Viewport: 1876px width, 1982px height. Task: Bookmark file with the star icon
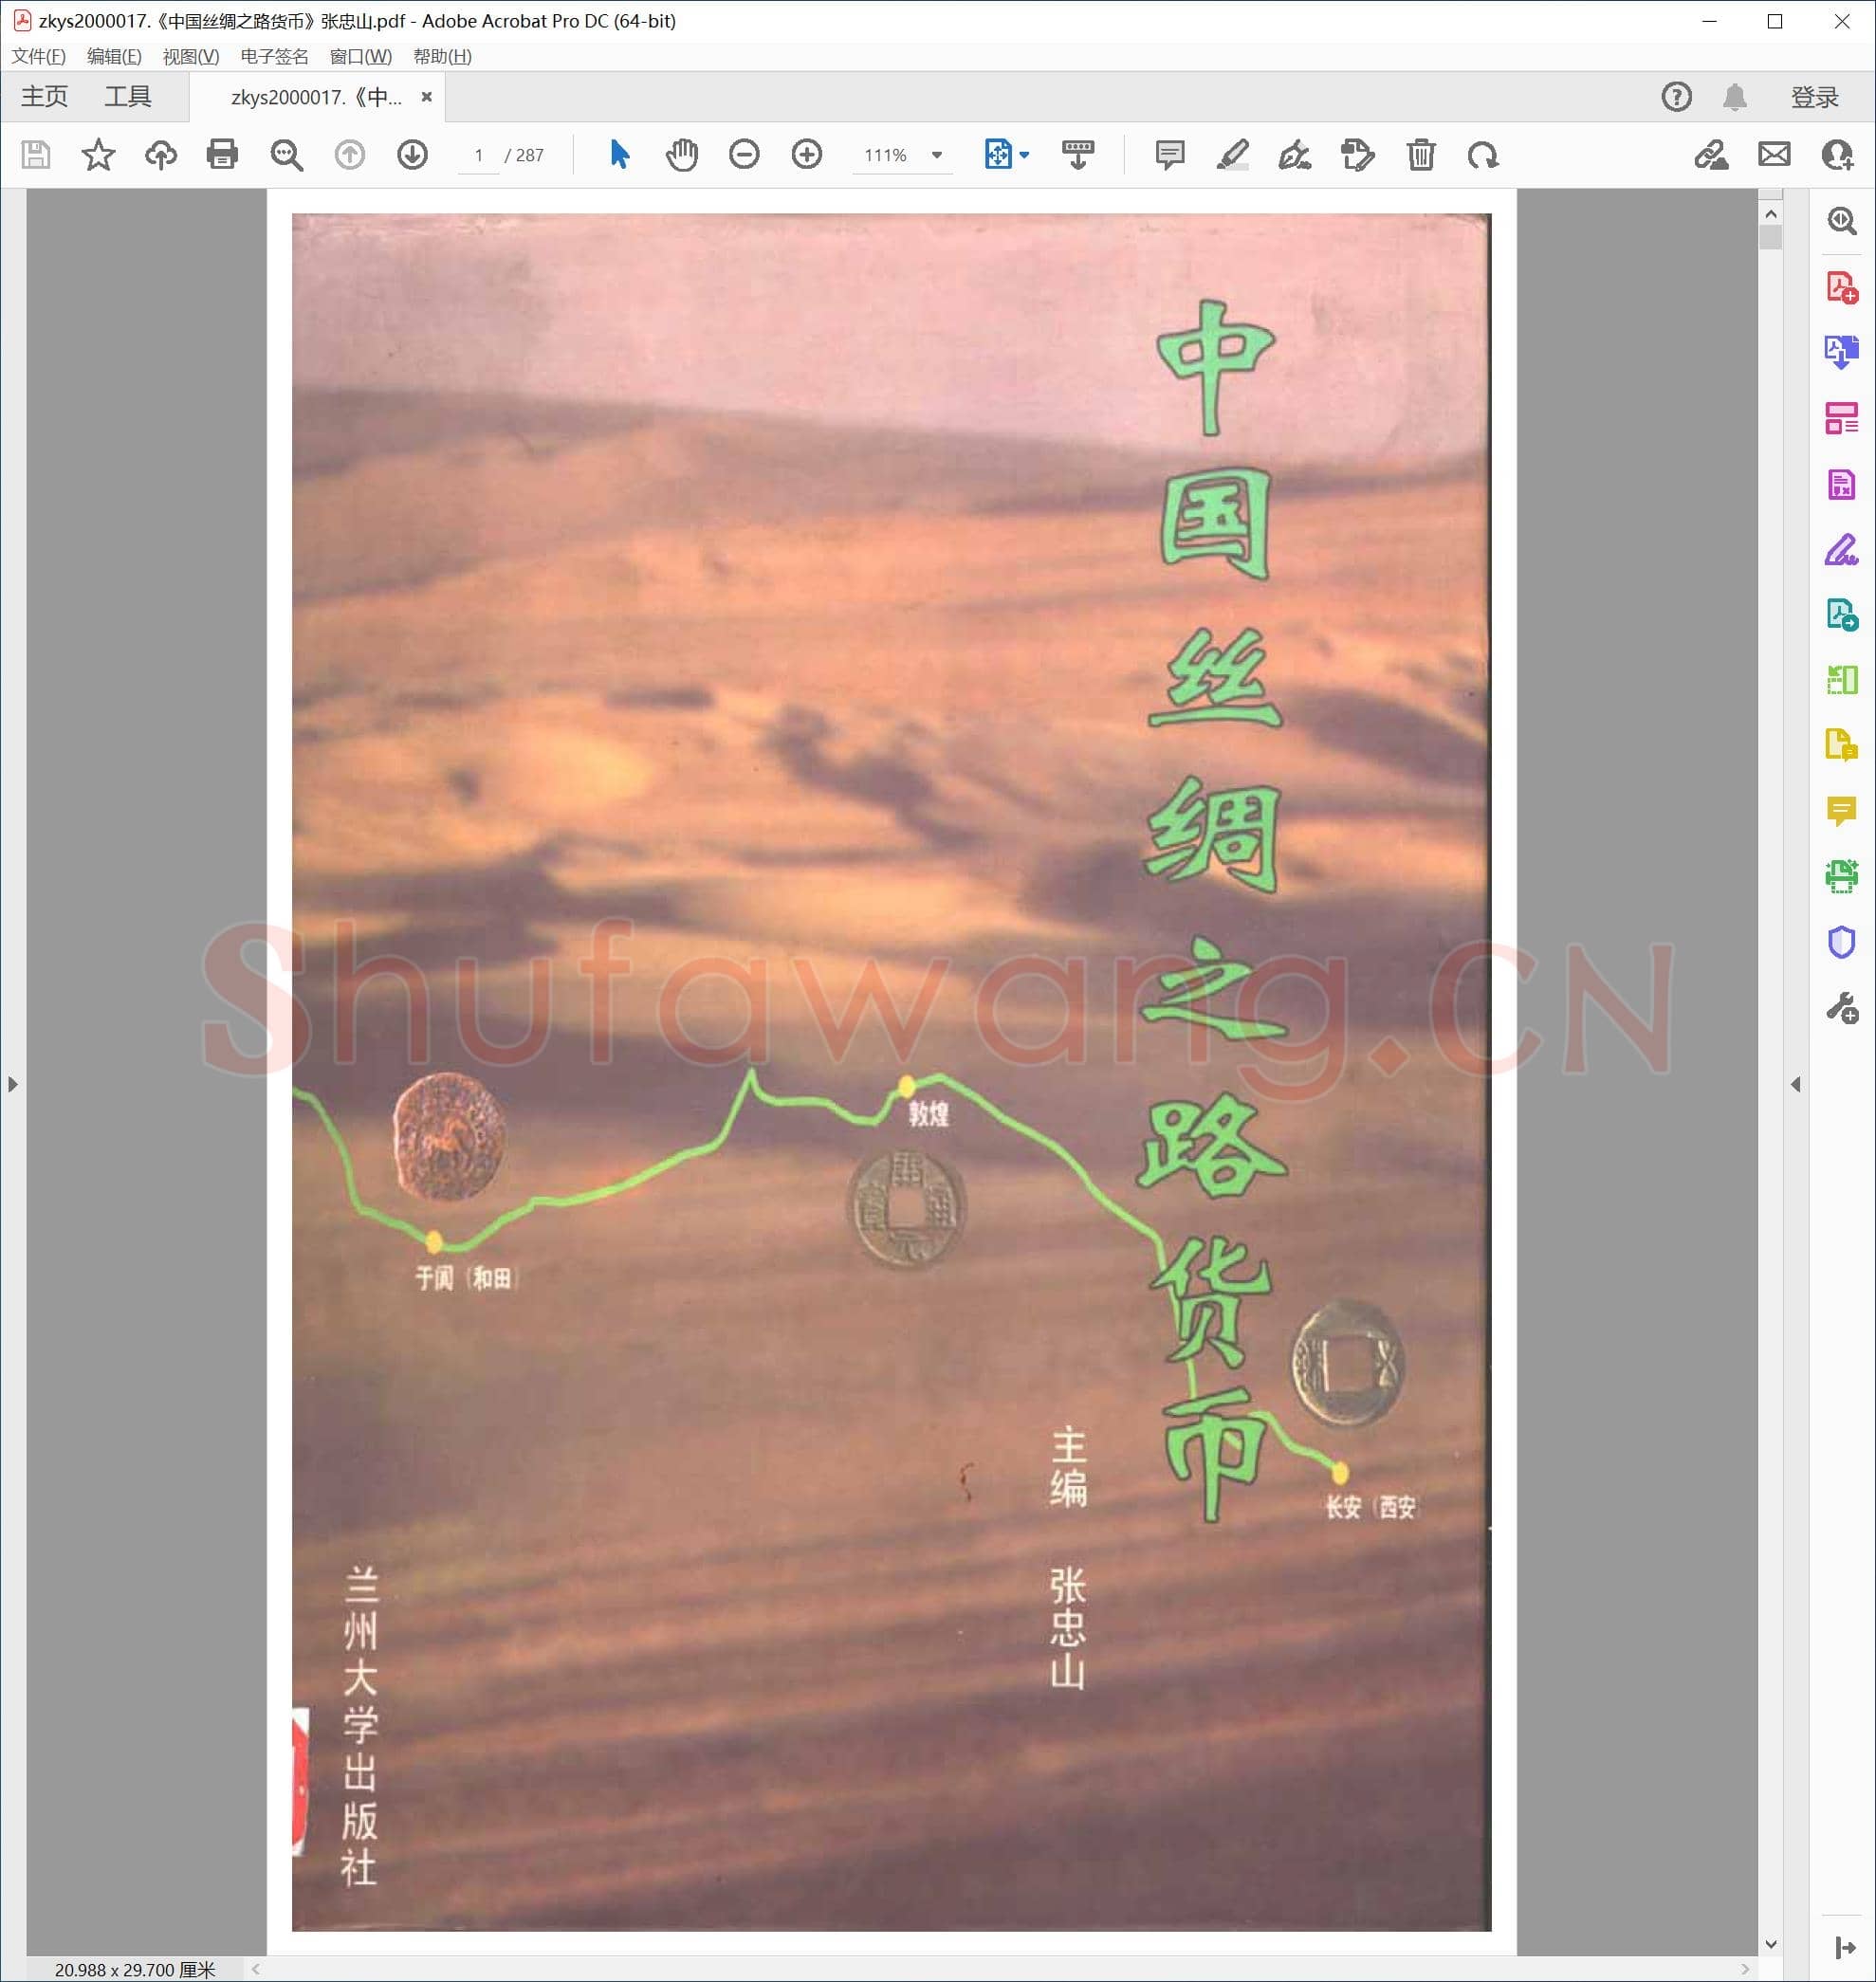(x=98, y=155)
